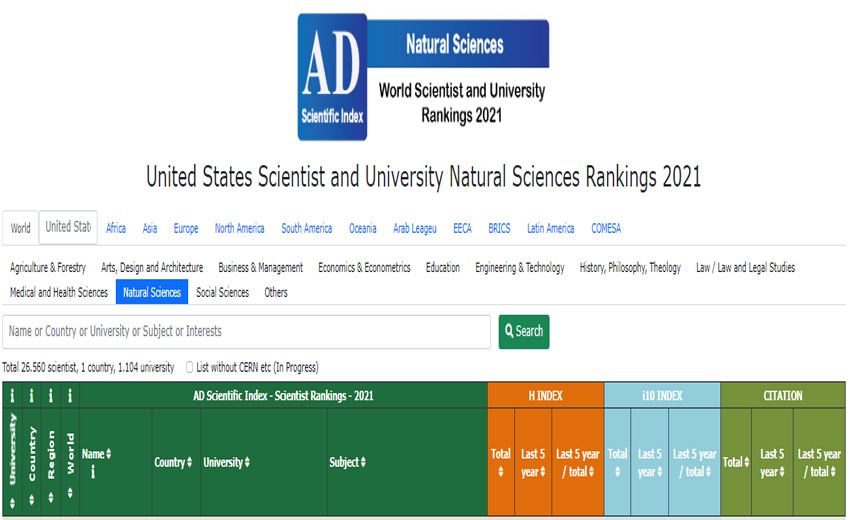
Task: Sort by H Index Total column
Action: point(501,461)
